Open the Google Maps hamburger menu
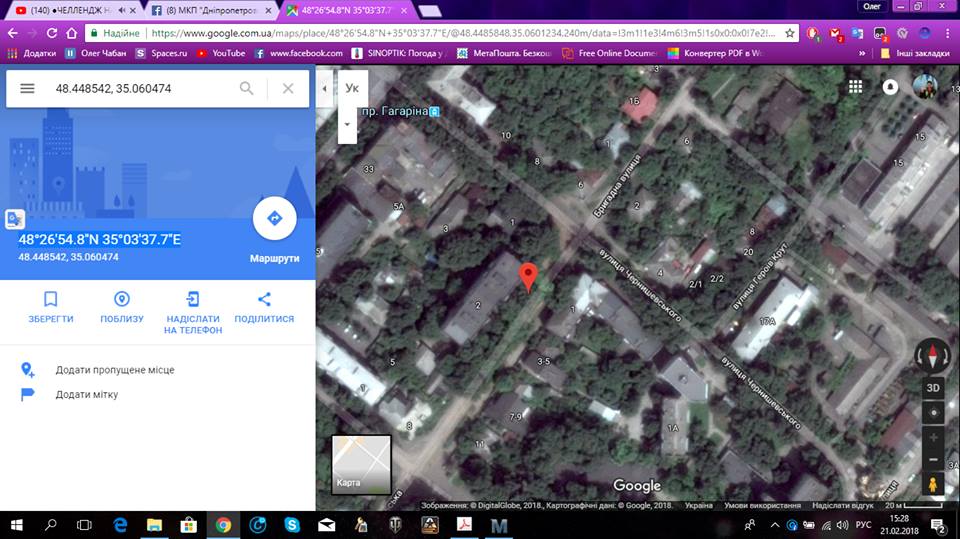Screen dimensions: 960x539 click(x=27, y=89)
